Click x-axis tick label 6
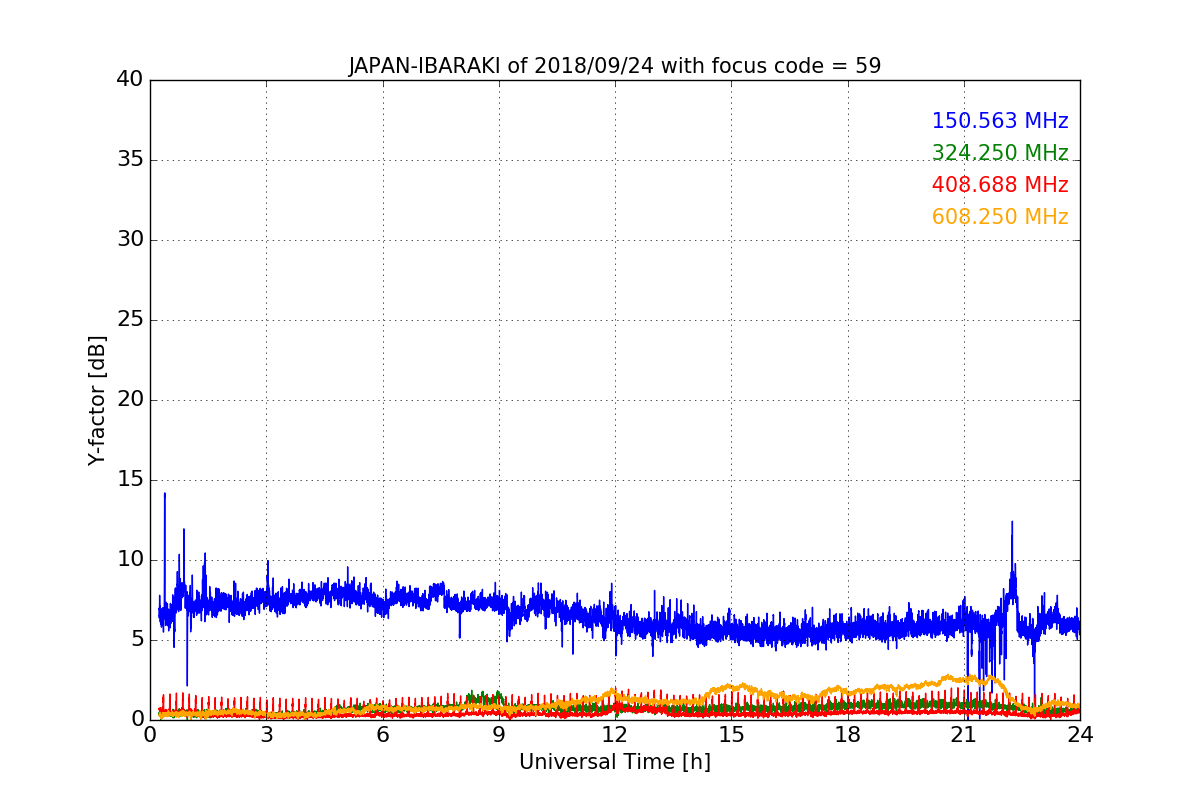This screenshot has height=800, width=1200. pos(382,734)
